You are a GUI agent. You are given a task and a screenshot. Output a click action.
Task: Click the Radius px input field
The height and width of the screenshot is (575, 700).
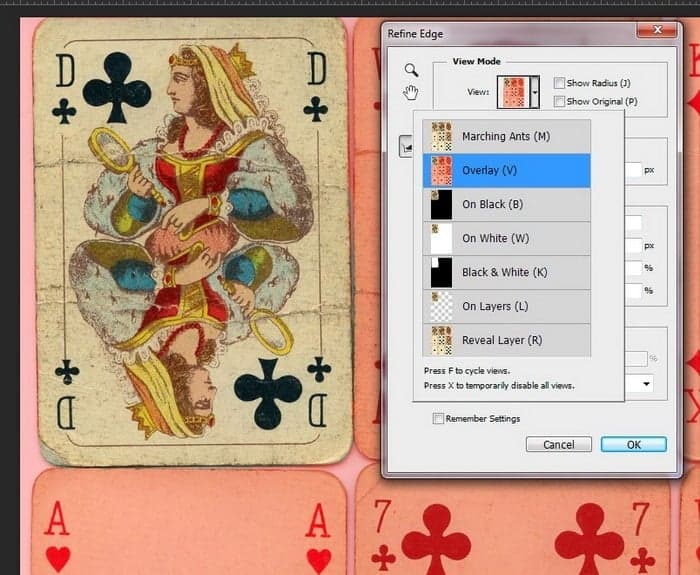point(633,170)
